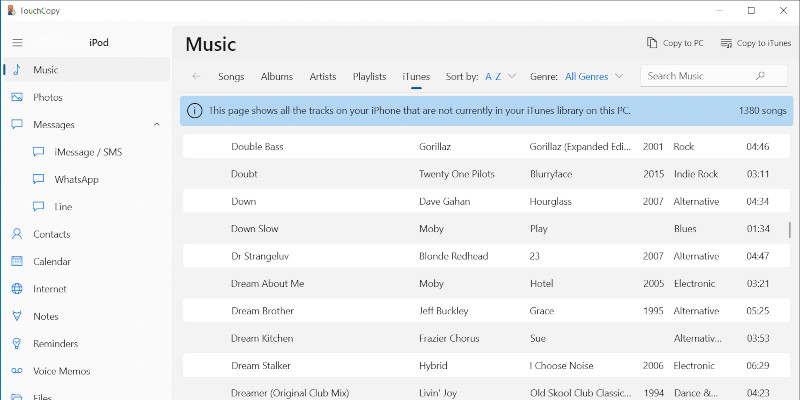Screen dimensions: 800x400
Task: Click the Copy to iTunes playlist icon
Action: pyautogui.click(x=726, y=43)
